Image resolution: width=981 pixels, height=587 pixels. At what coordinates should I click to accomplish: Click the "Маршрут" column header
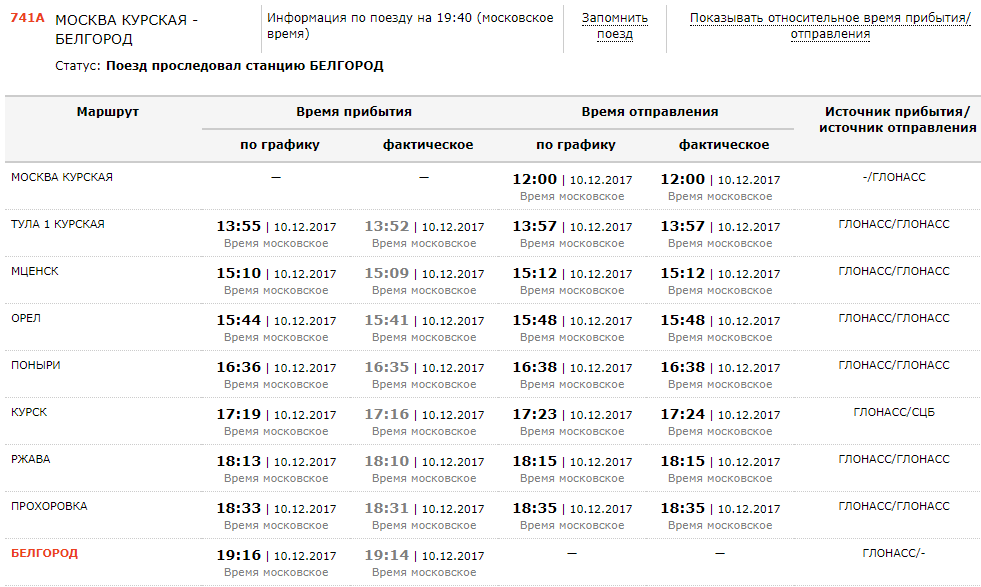coord(107,112)
